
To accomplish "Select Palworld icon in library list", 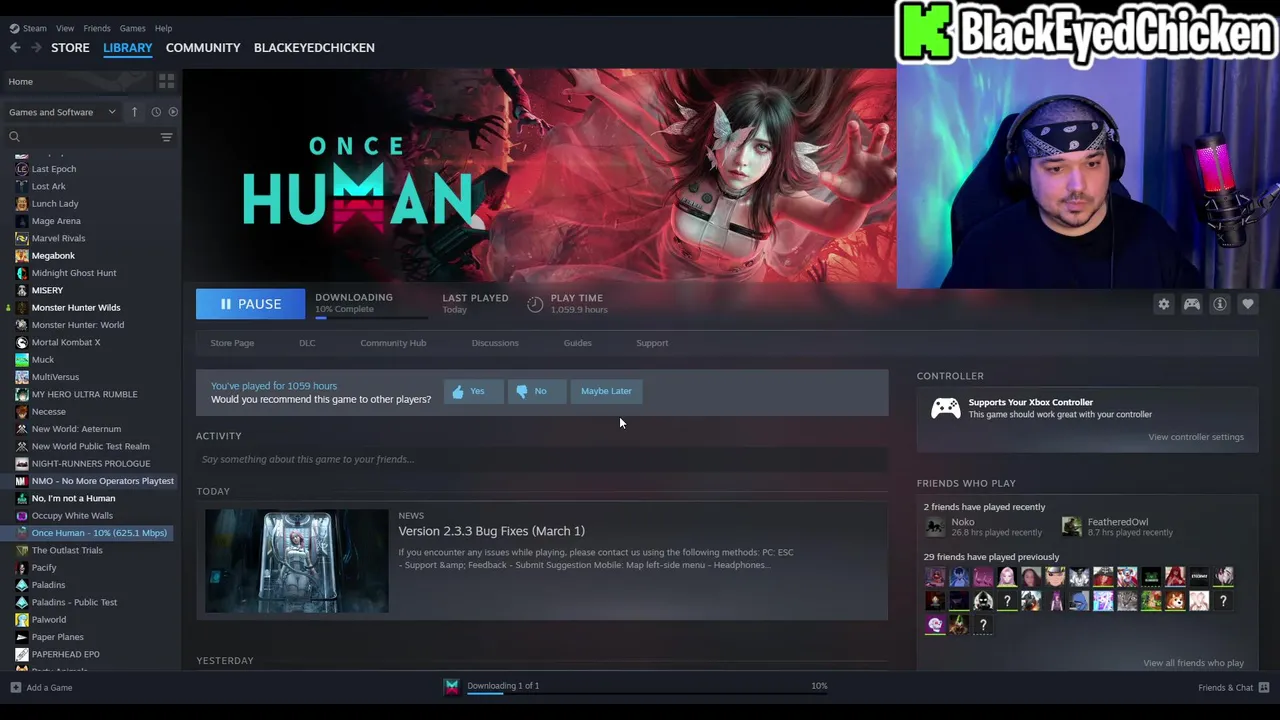I will (22, 619).
